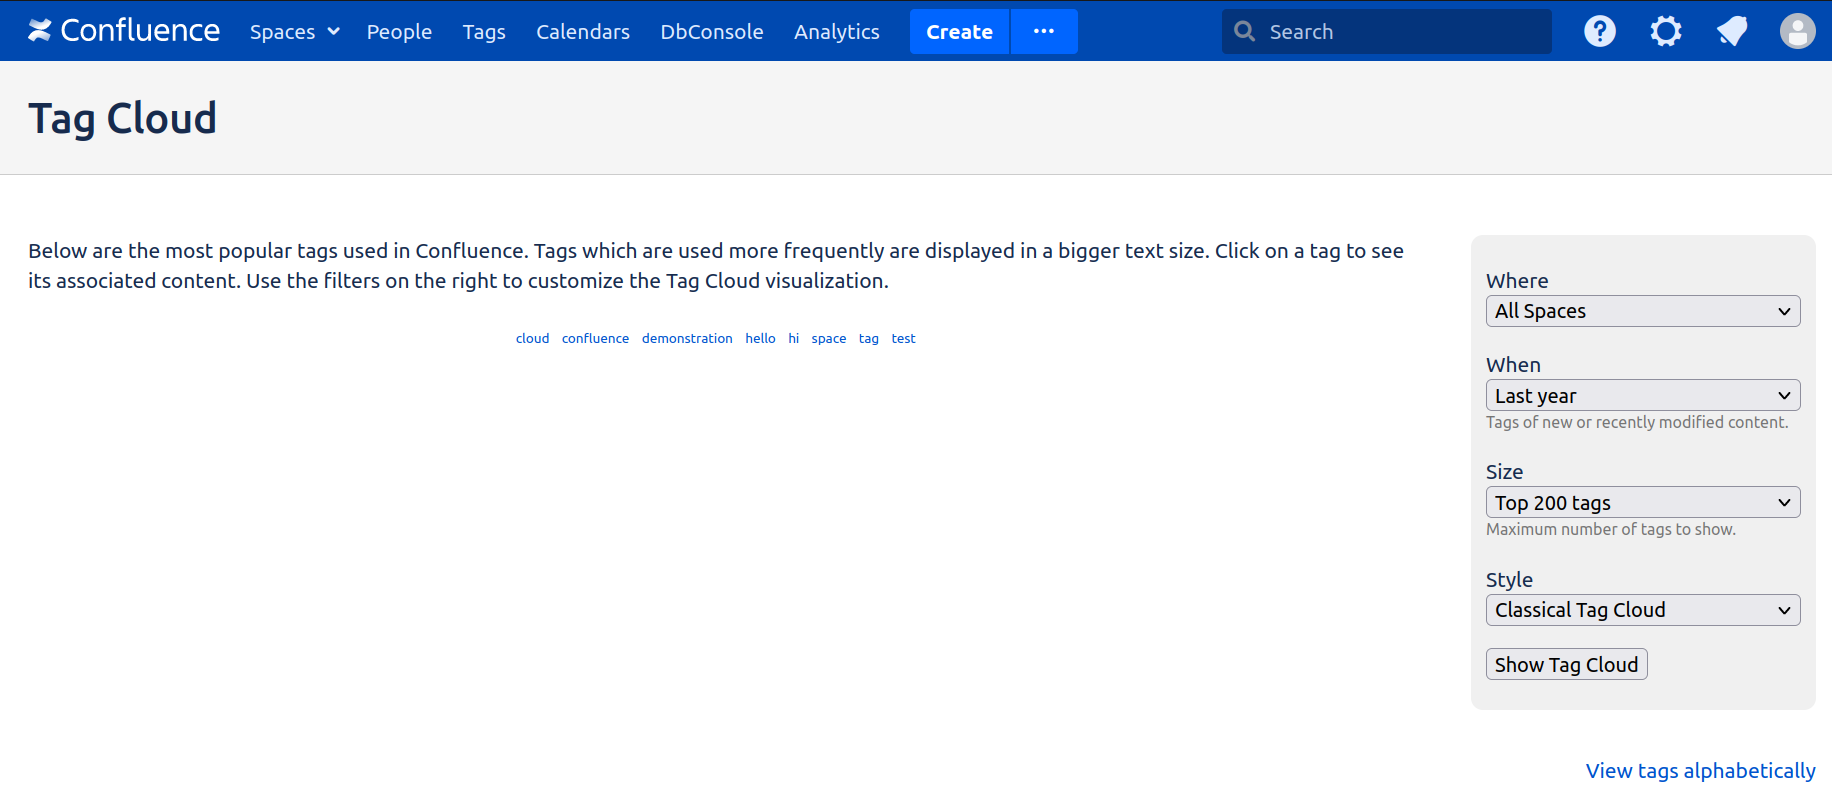The image size is (1832, 803).
Task: Click the three-dots more create options
Action: [x=1043, y=31]
